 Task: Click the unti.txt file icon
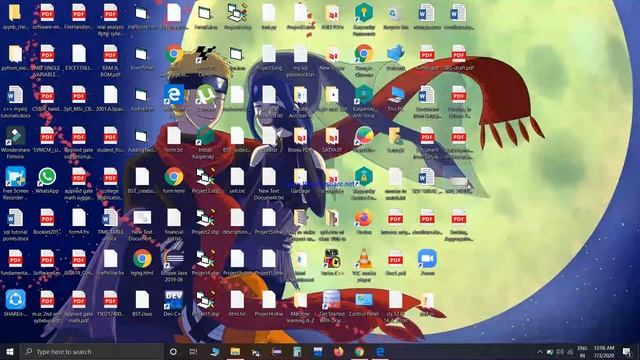(237, 180)
